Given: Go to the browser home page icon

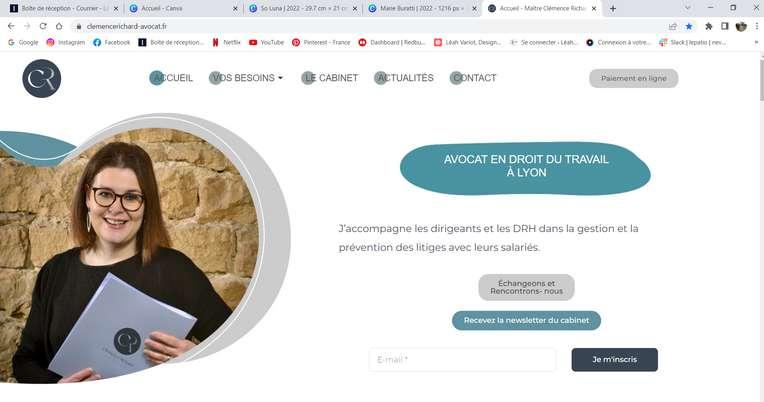Looking at the screenshot, I should click(x=59, y=26).
